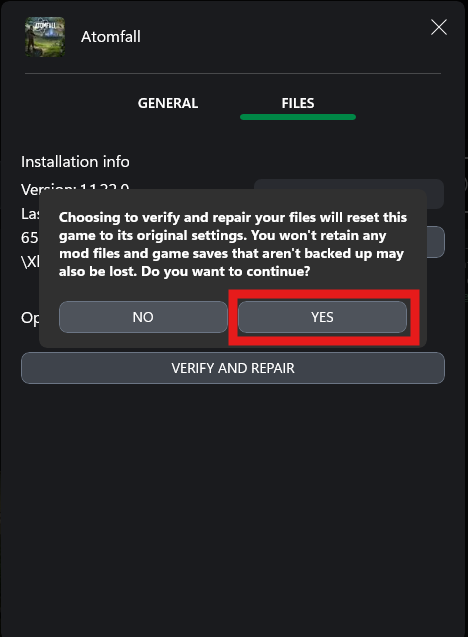Click the button peeking out right of the dialog
This screenshot has width=468, height=637.
pyautogui.click(x=436, y=242)
